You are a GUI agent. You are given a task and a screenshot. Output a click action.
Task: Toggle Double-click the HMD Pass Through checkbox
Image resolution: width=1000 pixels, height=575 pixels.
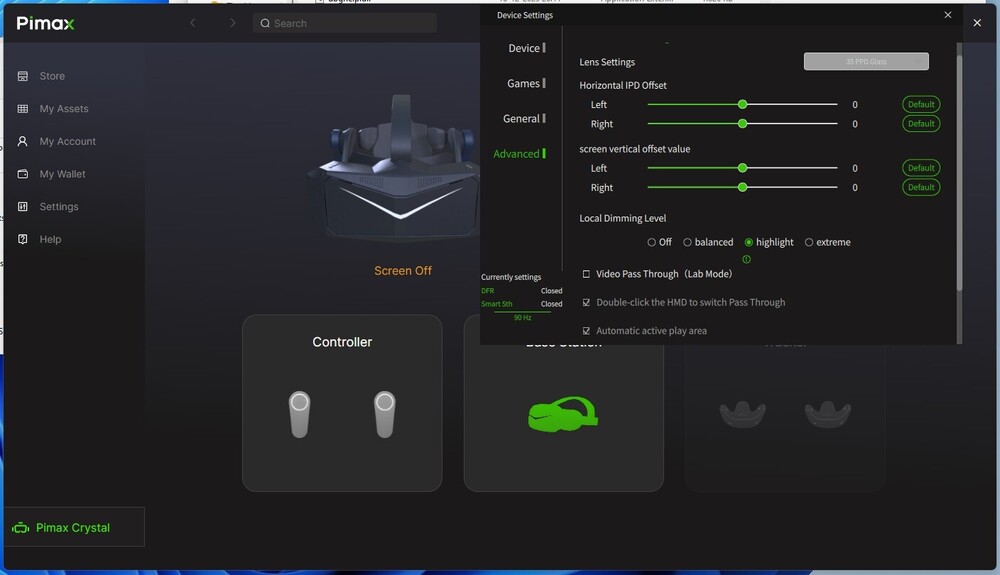click(x=586, y=302)
